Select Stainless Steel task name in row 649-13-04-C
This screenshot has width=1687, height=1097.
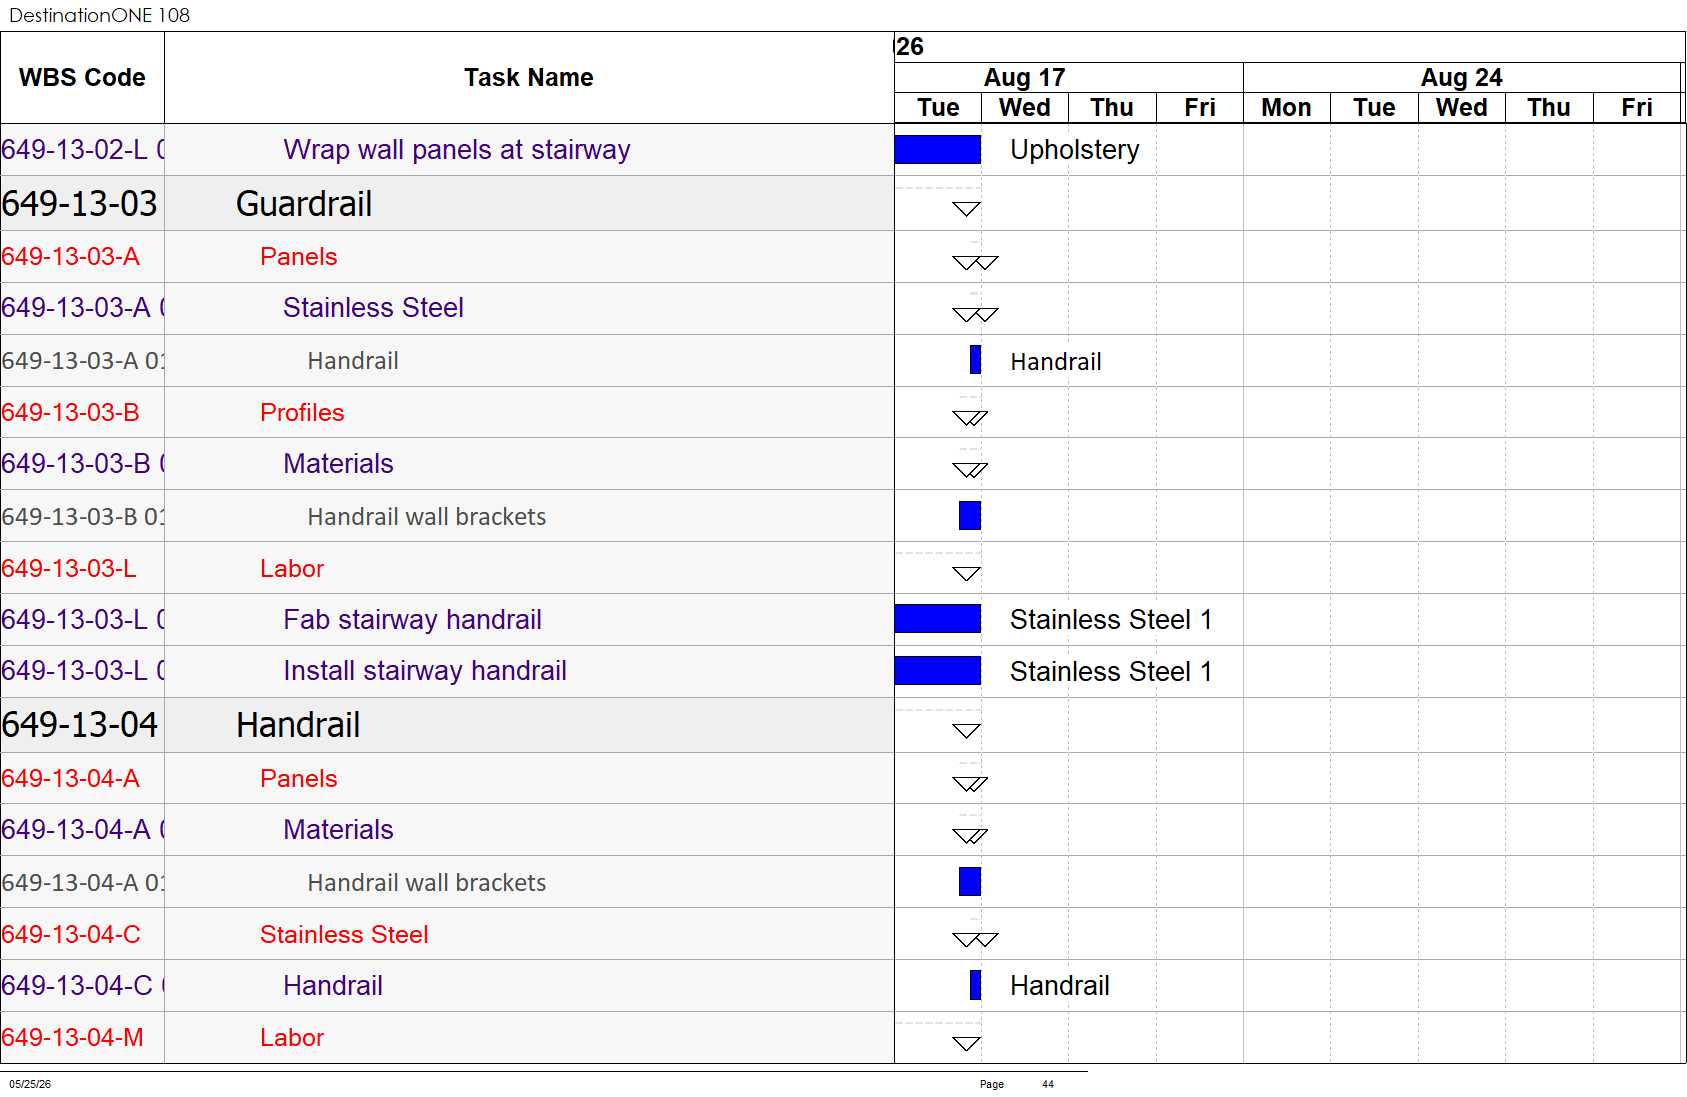coord(344,934)
